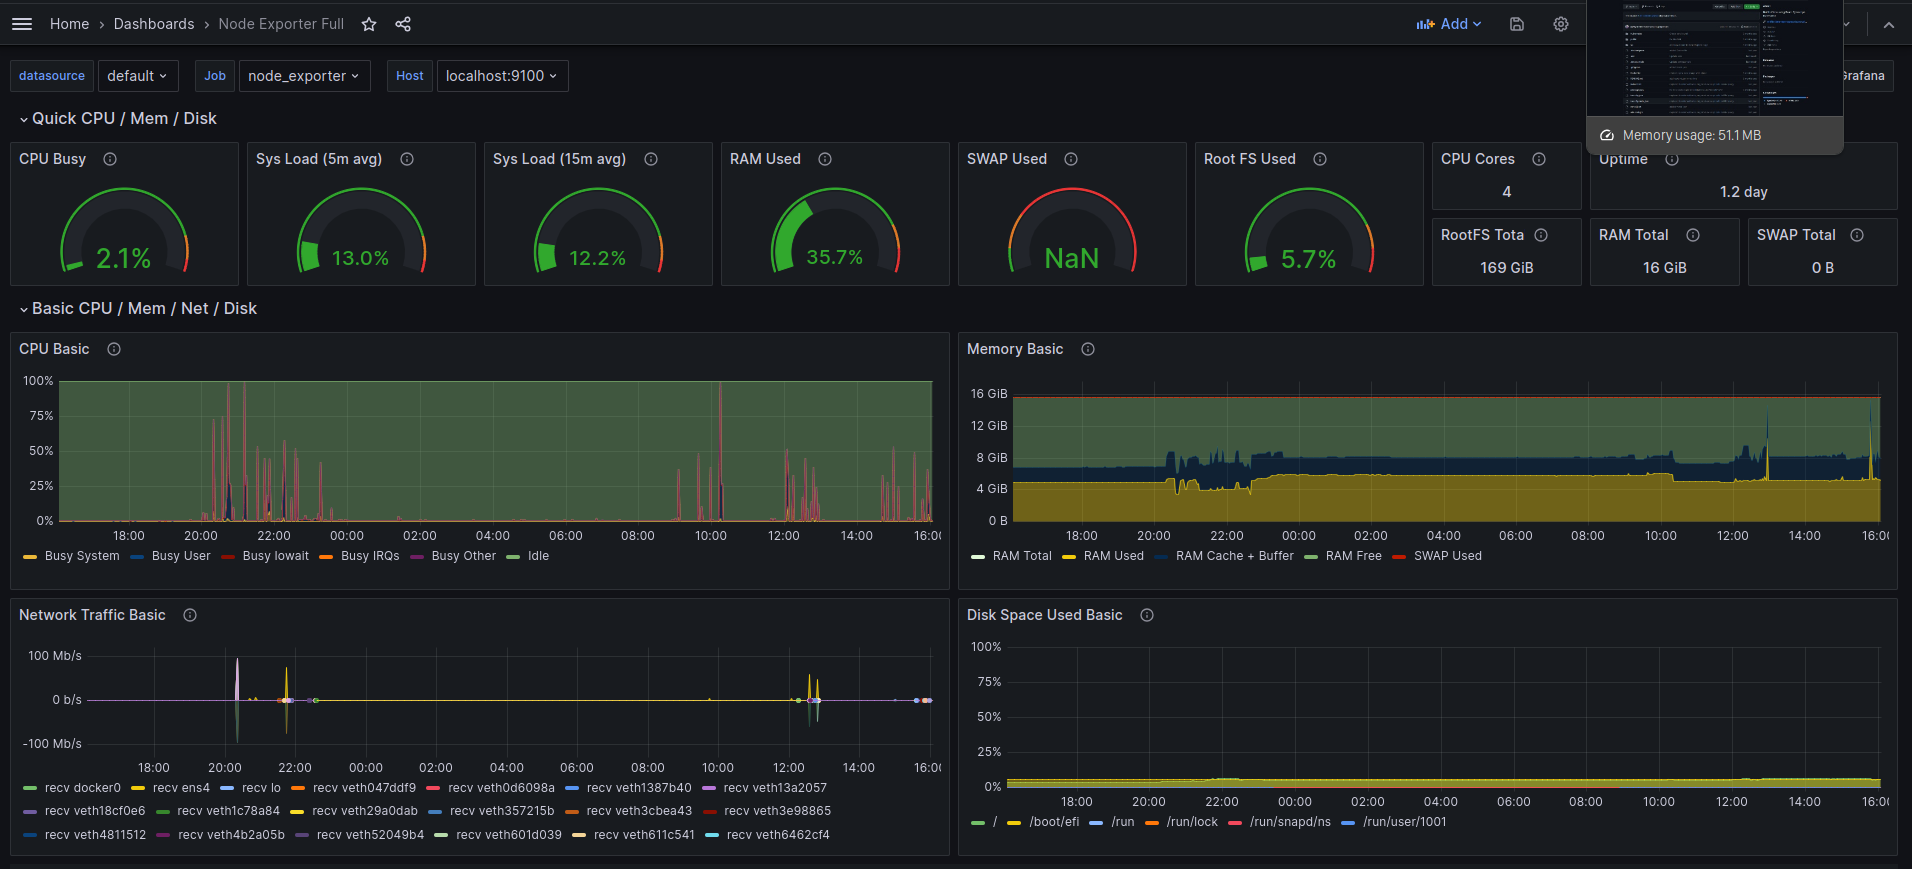Open the Memory Basic panel title

pyautogui.click(x=1015, y=349)
